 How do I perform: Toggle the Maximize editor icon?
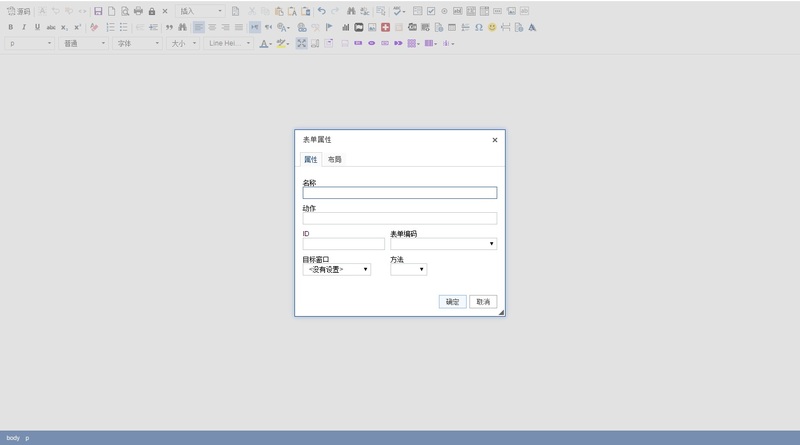(x=302, y=44)
